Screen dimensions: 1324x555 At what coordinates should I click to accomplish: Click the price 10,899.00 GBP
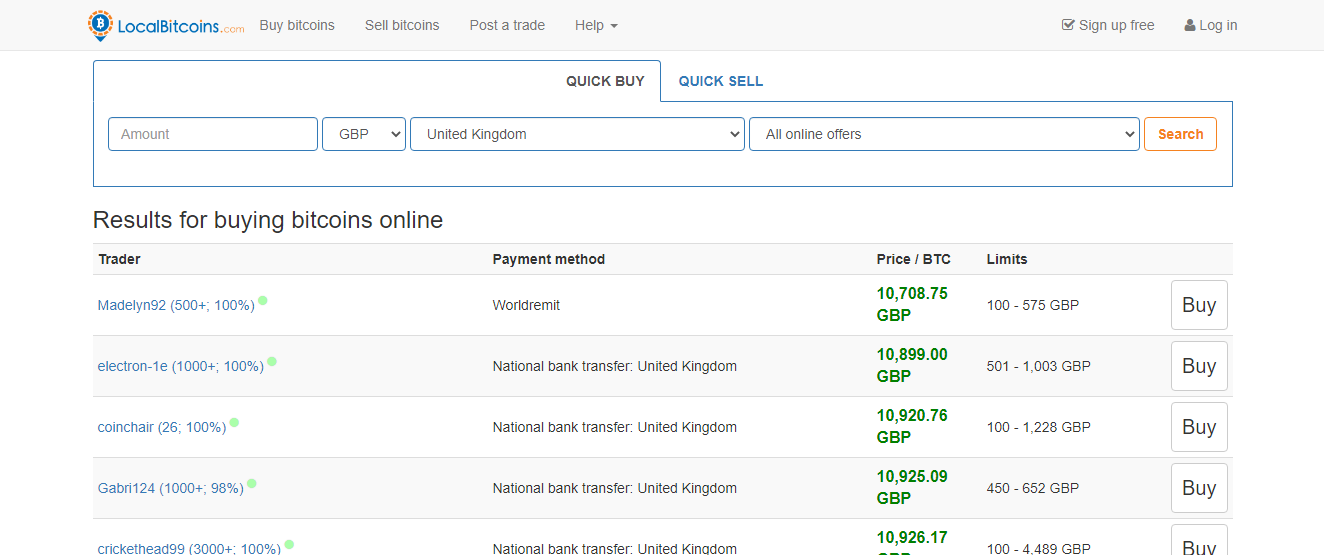tap(912, 365)
